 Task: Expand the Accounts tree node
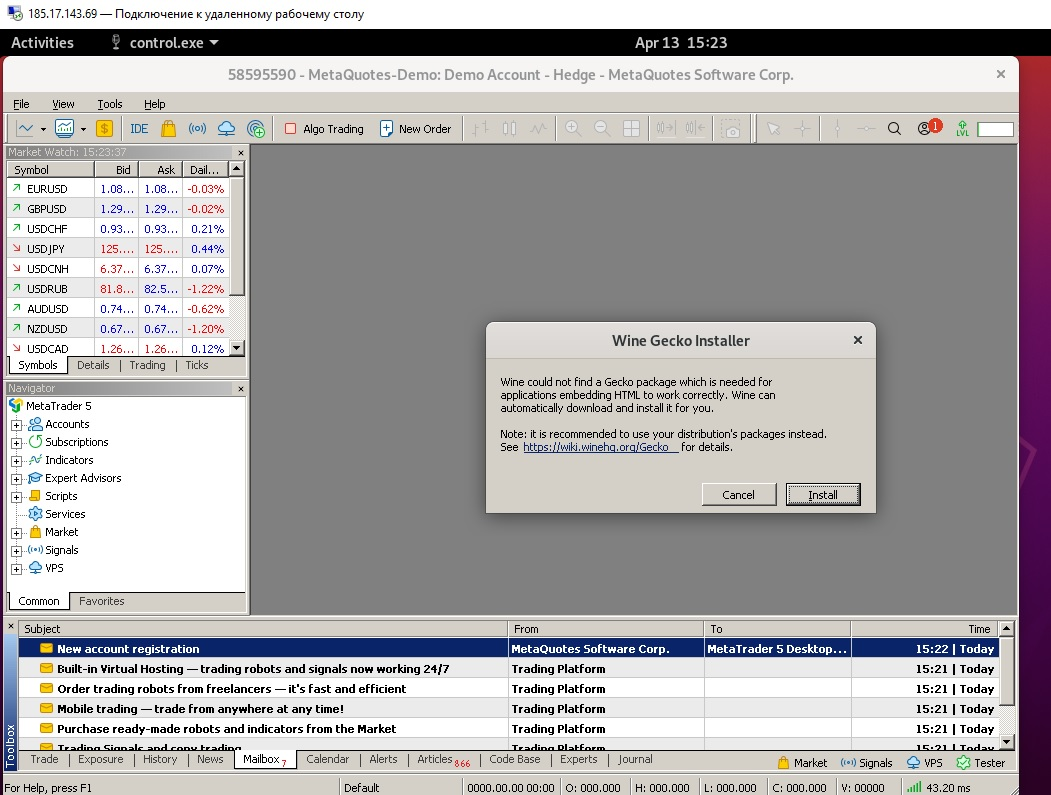(x=17, y=425)
